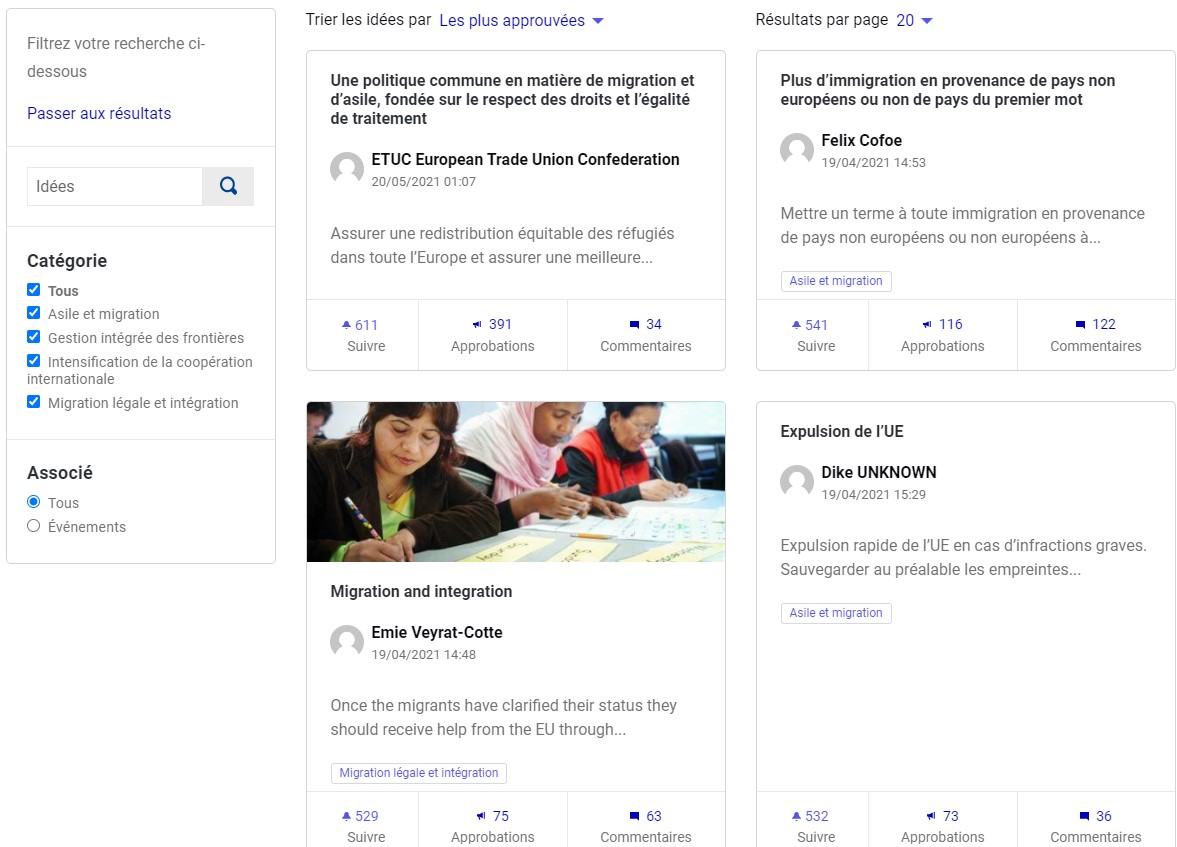This screenshot has width=1177, height=847.
Task: Uncheck the Tous category checkbox
Action: pos(34,290)
